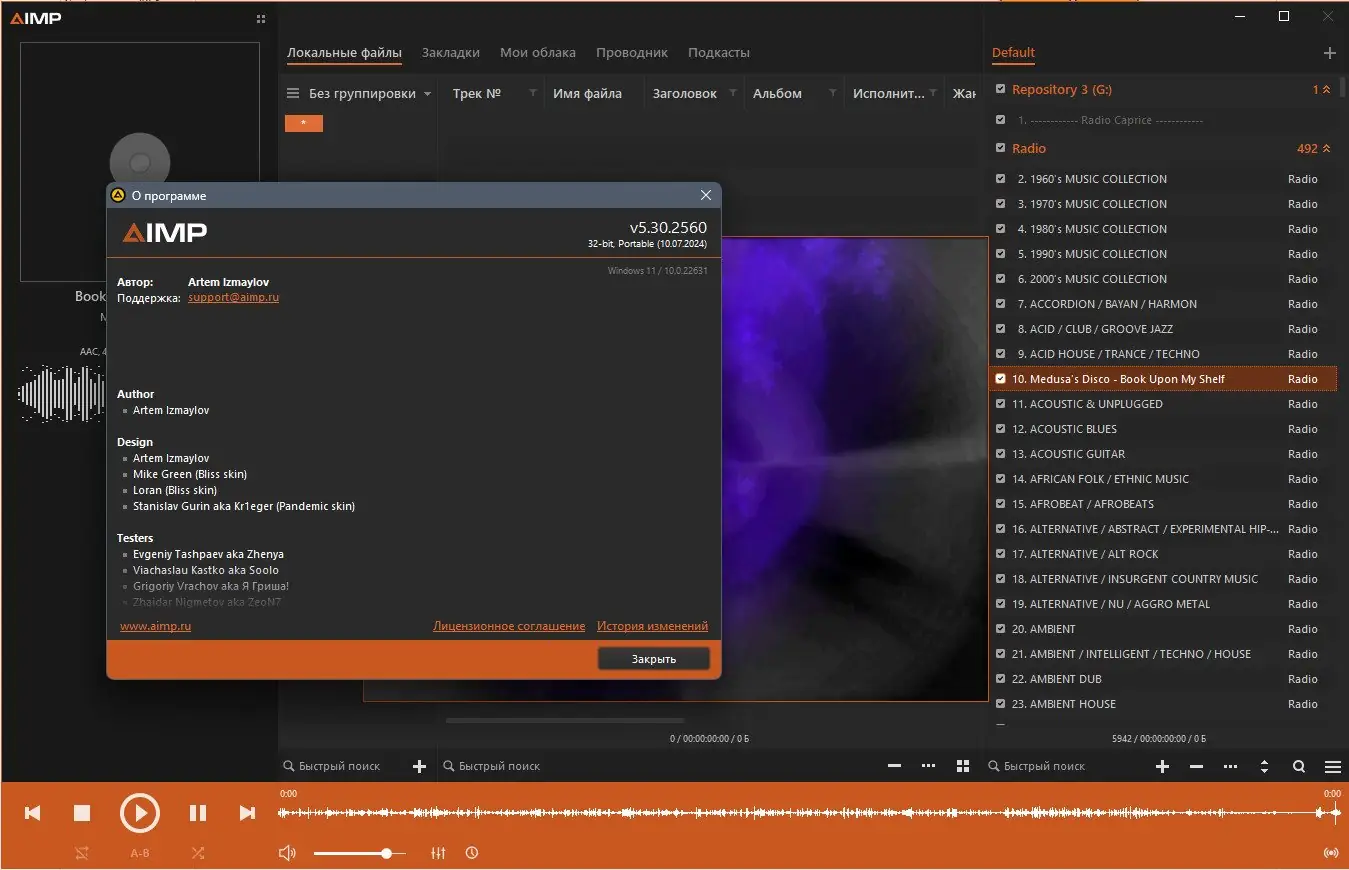Click the library tree quick search field
Screen dimensions: 1349x870
(340, 766)
